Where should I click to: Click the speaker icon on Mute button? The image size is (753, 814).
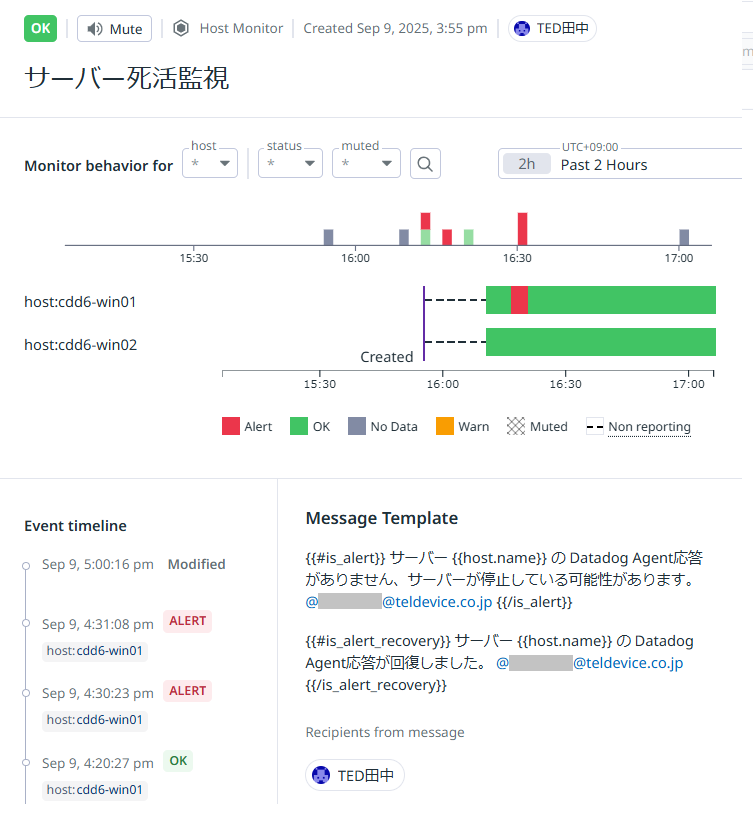coord(95,29)
